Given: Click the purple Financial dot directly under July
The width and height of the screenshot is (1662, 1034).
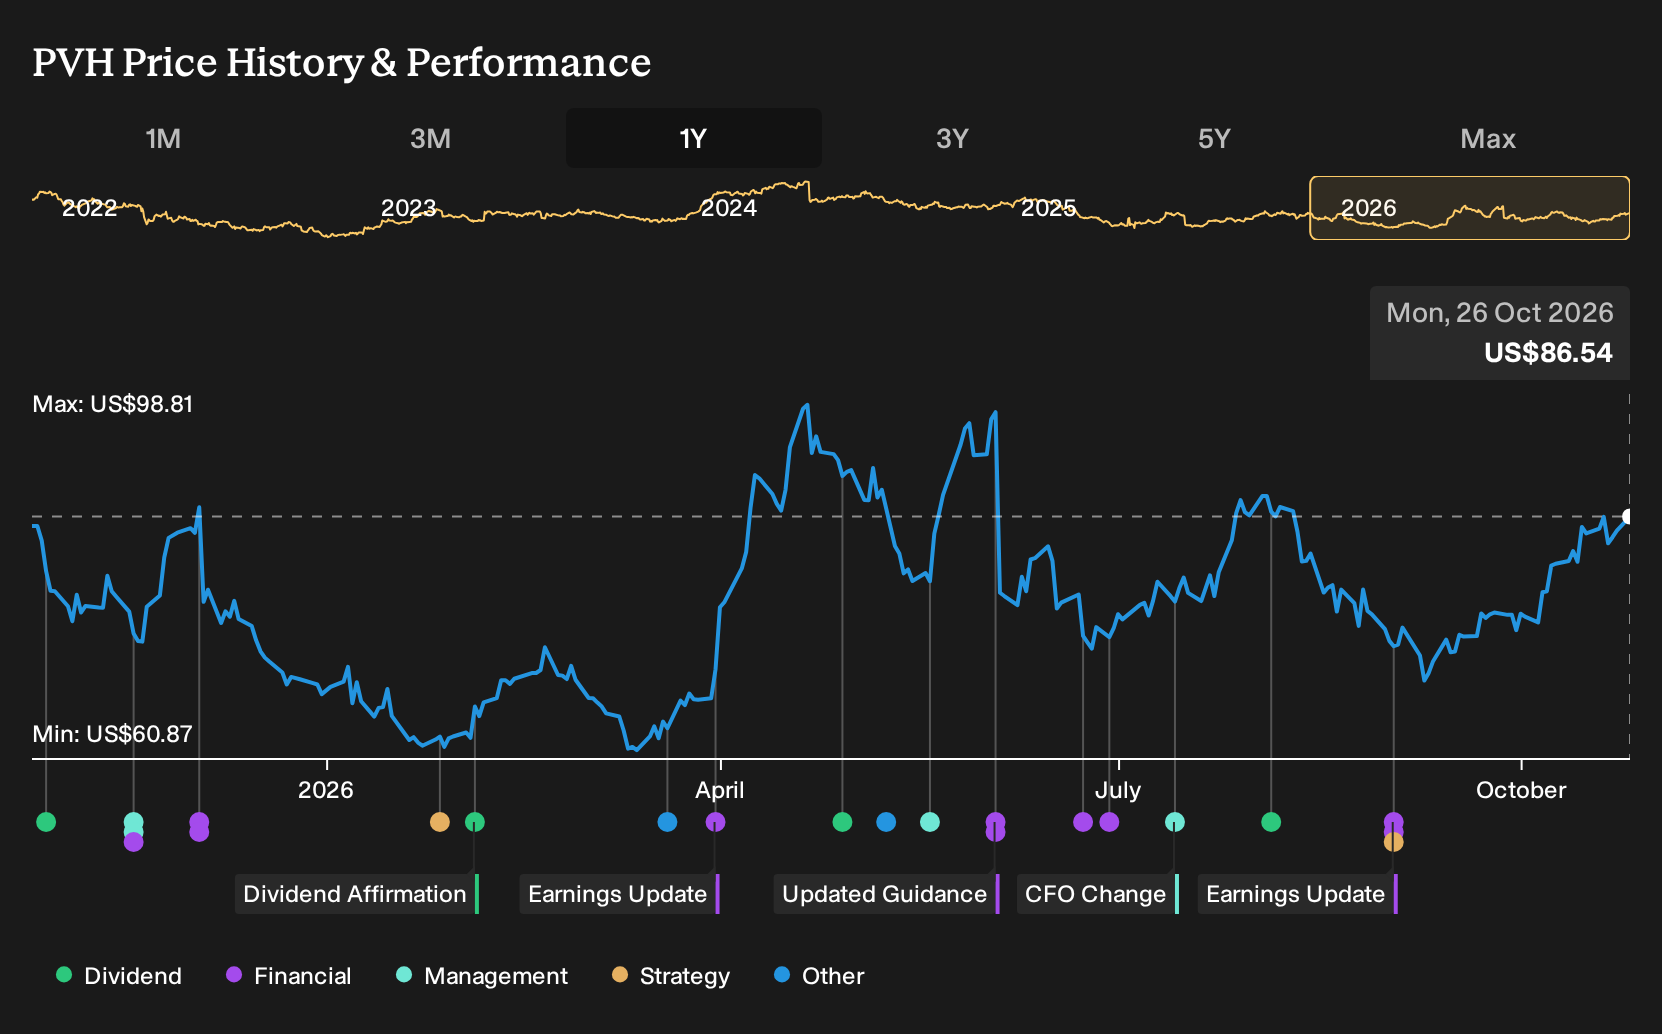Looking at the screenshot, I should (1109, 822).
